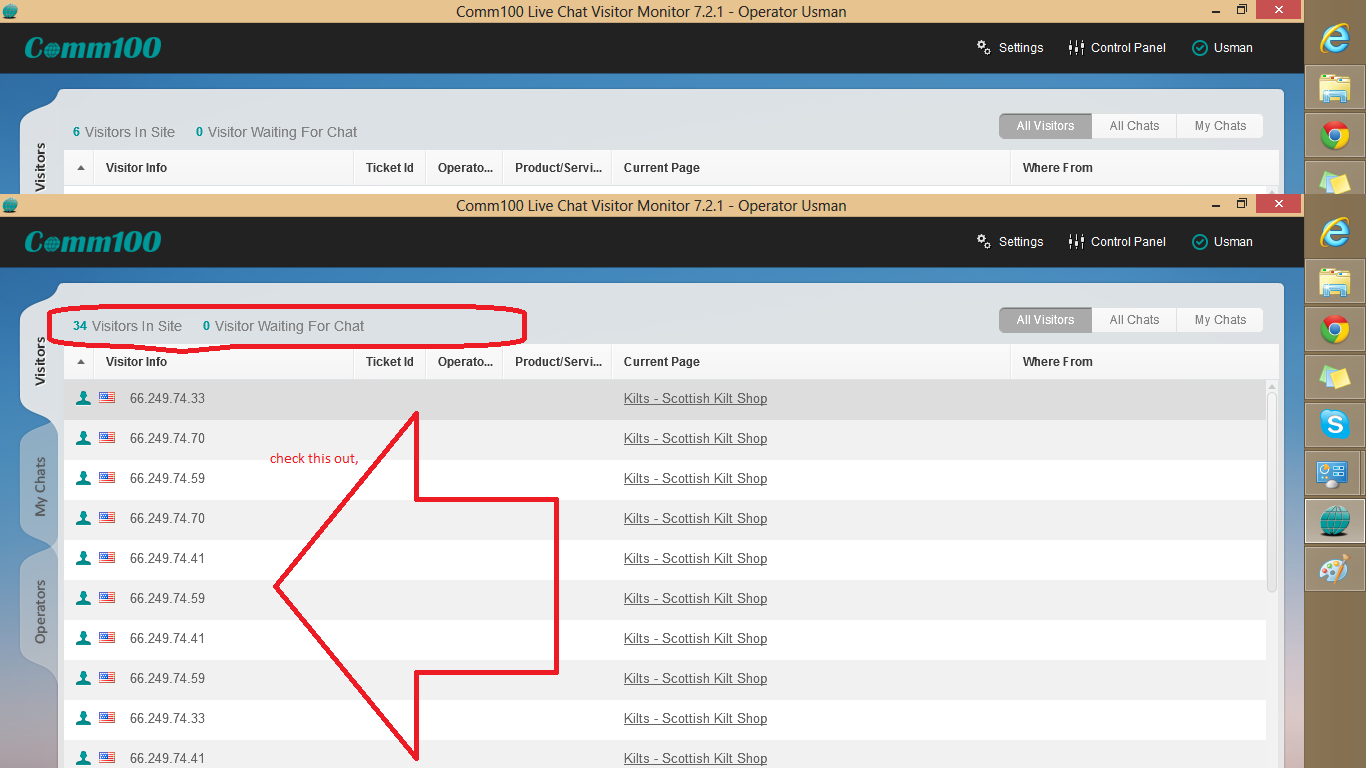Click the '34 Visitors In Site' counter
Screen dimensions: 1366x768
tap(127, 326)
